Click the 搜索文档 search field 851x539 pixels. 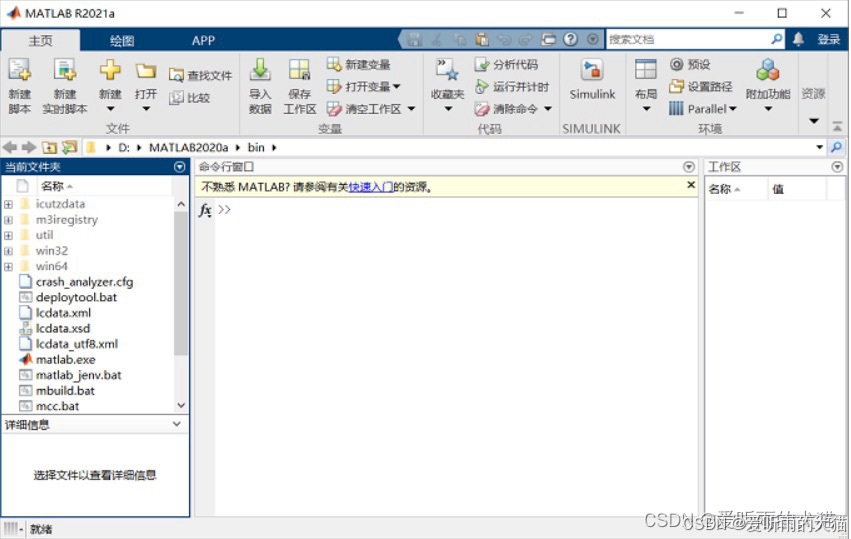click(688, 39)
